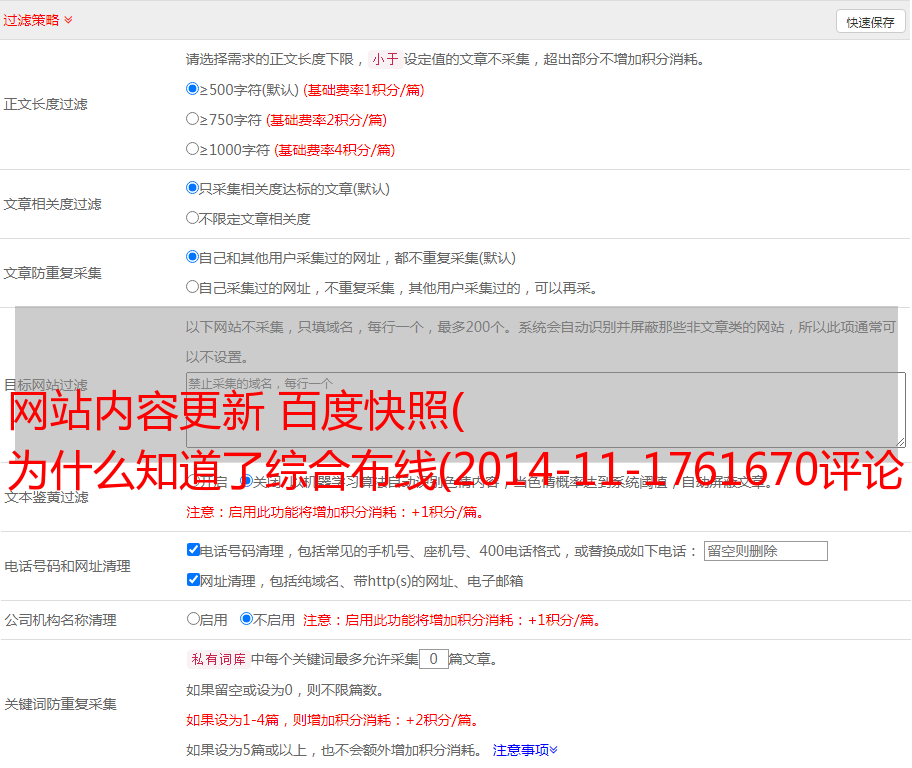The height and width of the screenshot is (768, 912).
Task: Select the ≥1000字符 length option
Action: [192, 149]
